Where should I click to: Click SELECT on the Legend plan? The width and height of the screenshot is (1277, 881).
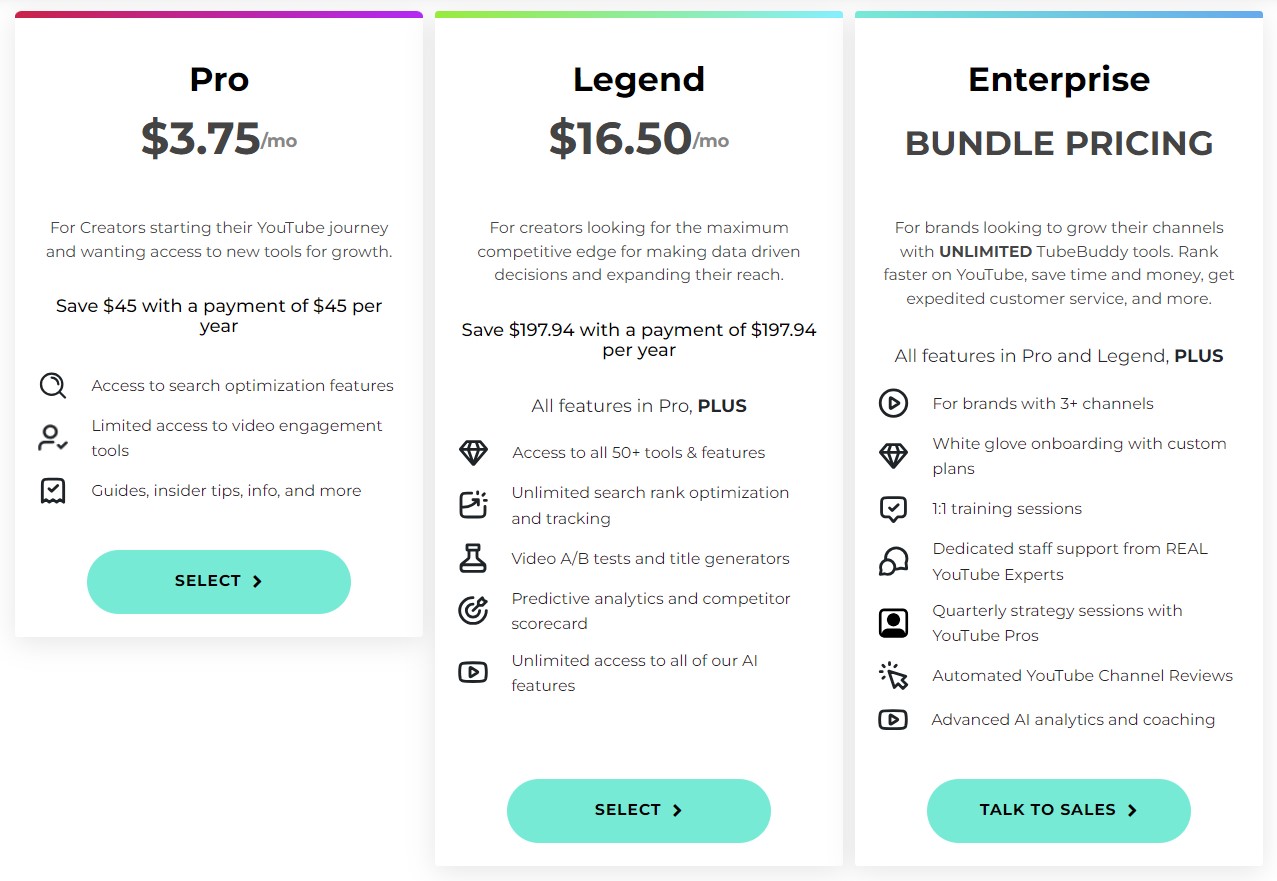click(x=638, y=810)
